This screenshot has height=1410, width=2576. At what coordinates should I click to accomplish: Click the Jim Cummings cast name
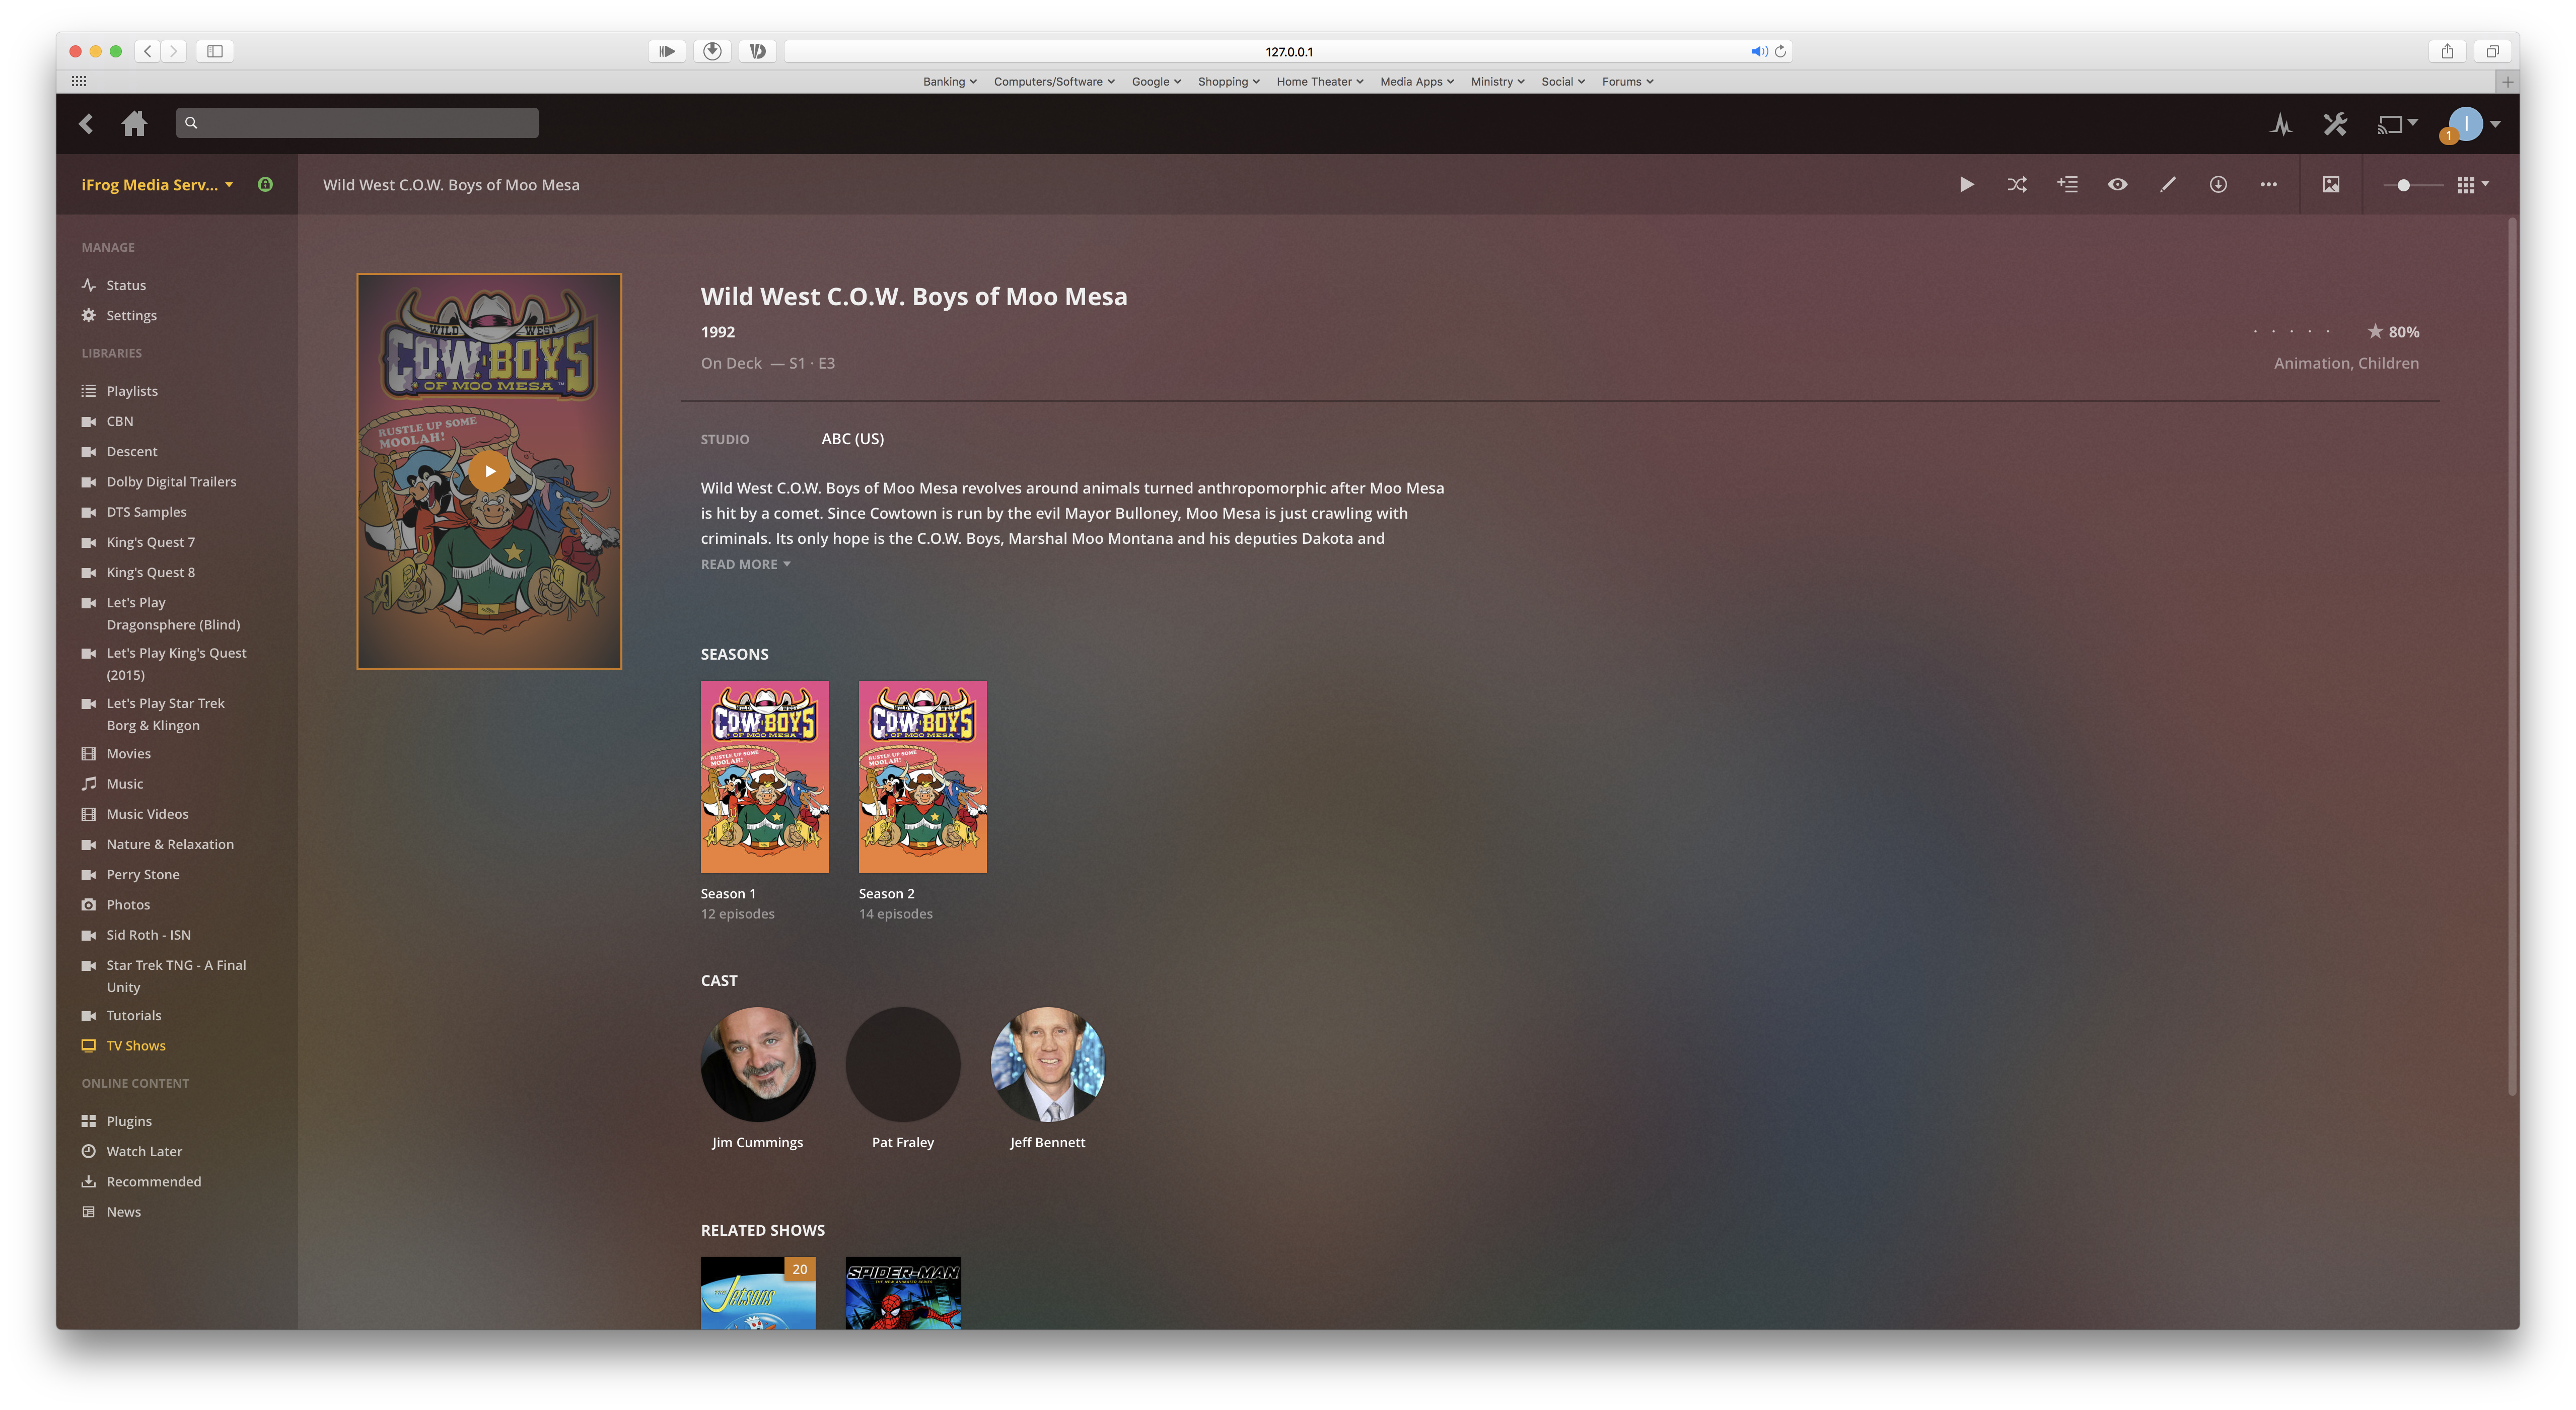pyautogui.click(x=757, y=1142)
